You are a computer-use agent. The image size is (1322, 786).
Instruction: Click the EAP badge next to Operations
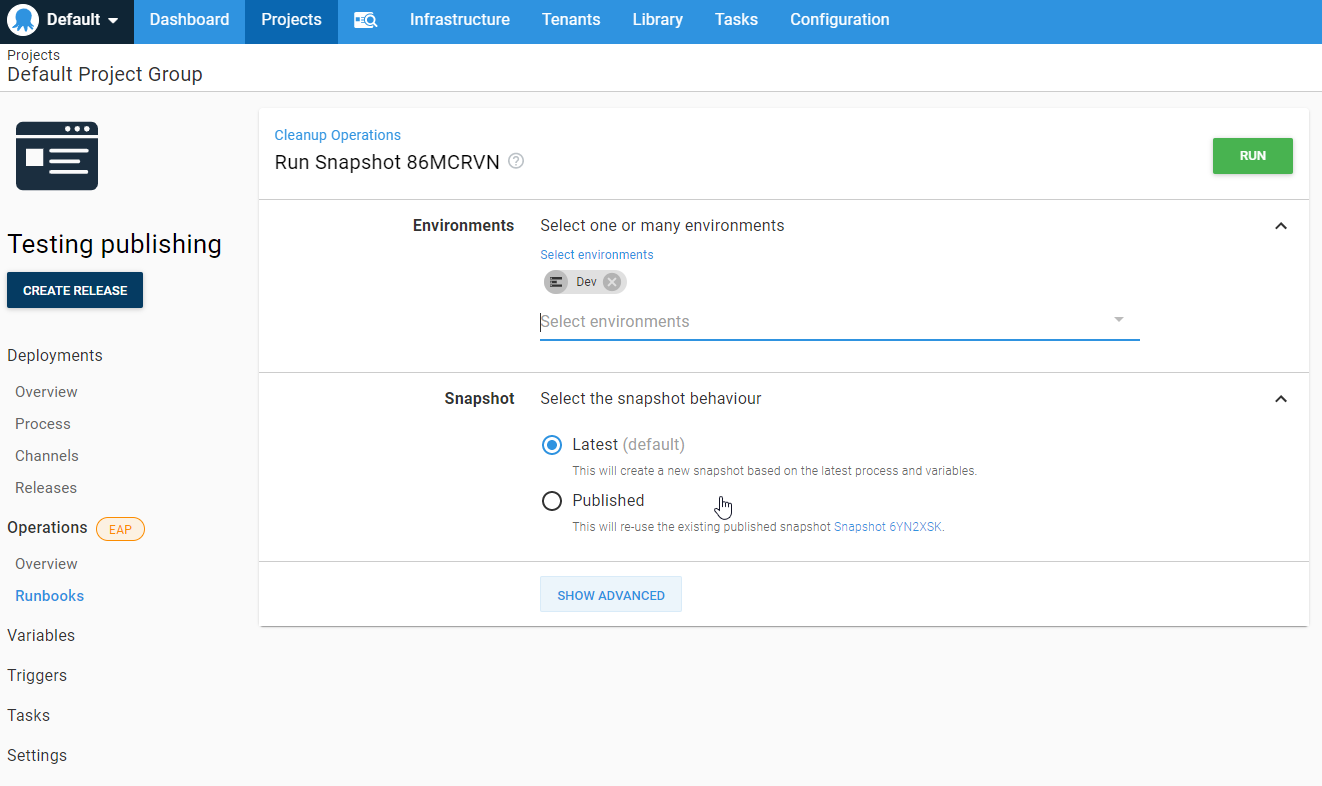[120, 529]
